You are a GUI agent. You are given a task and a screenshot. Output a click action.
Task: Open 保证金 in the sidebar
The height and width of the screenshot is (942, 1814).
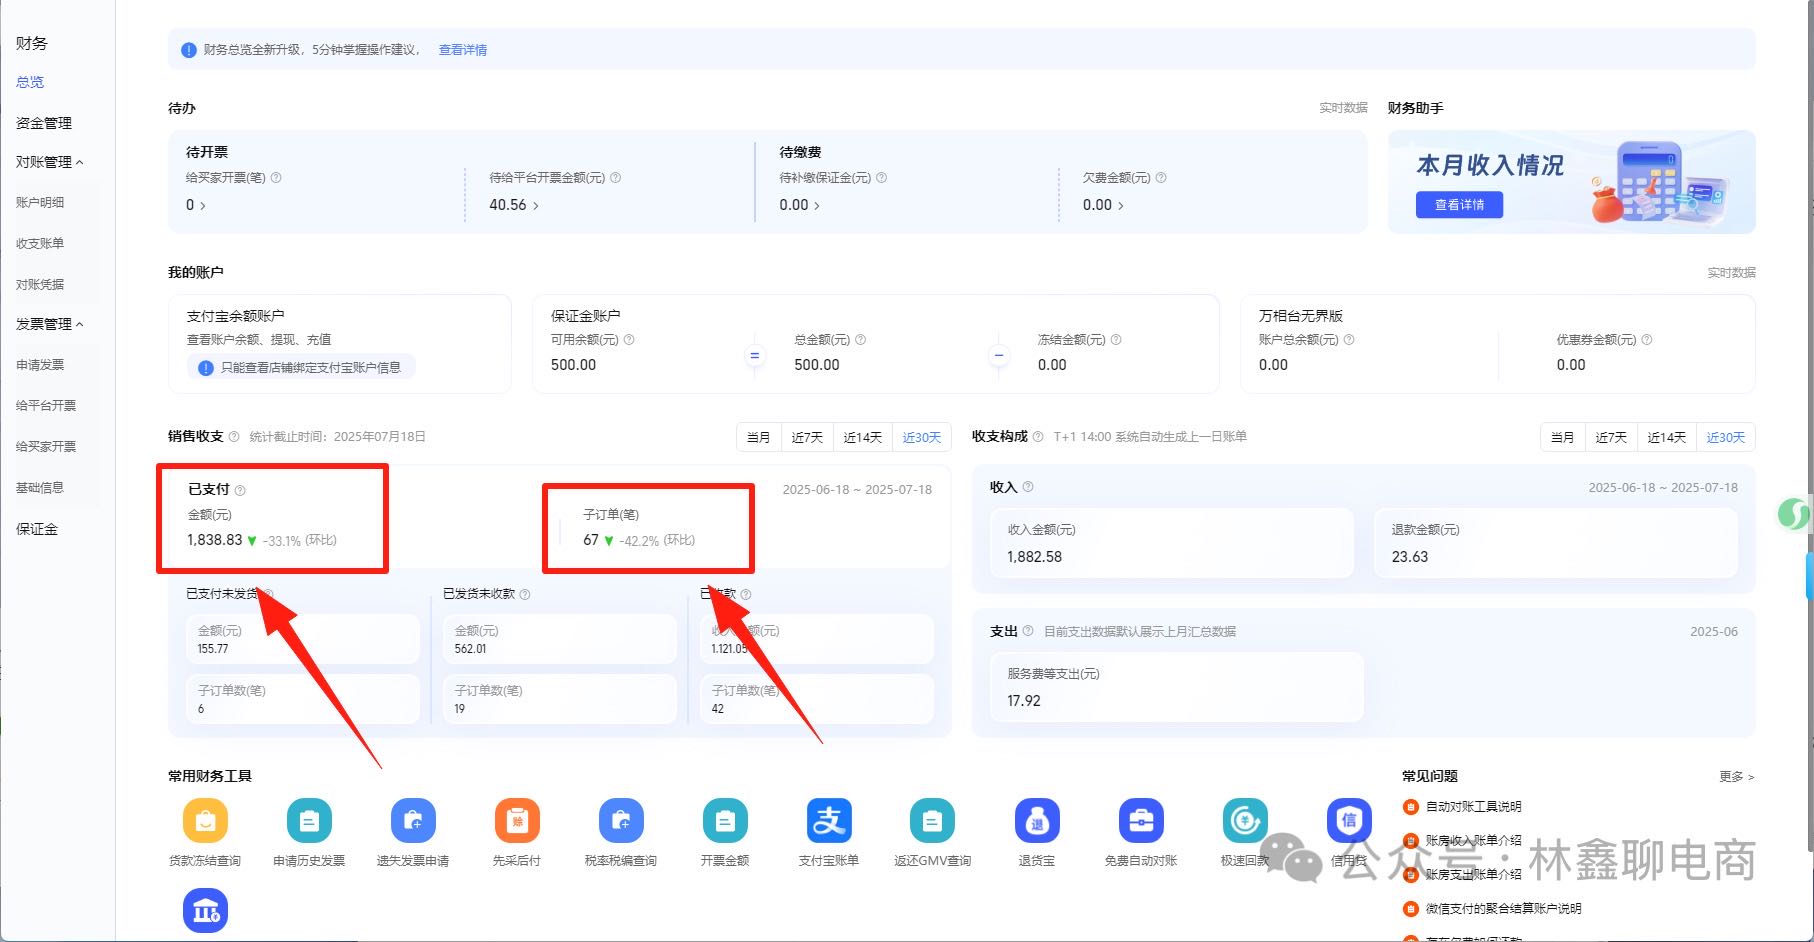[x=37, y=529]
